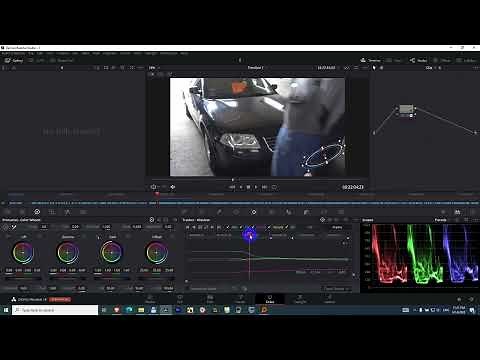Switch to the Fairlight page
The width and height of the screenshot is (480, 360).
click(x=300, y=299)
